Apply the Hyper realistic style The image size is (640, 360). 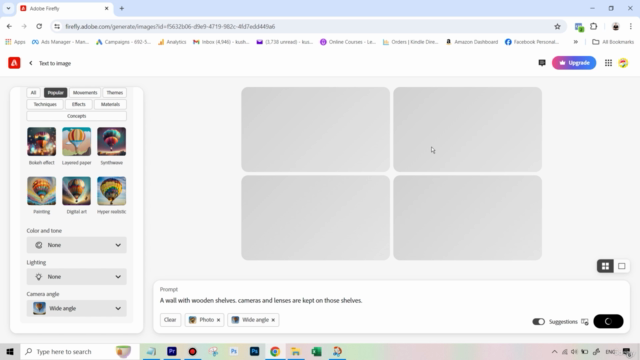coord(111,191)
